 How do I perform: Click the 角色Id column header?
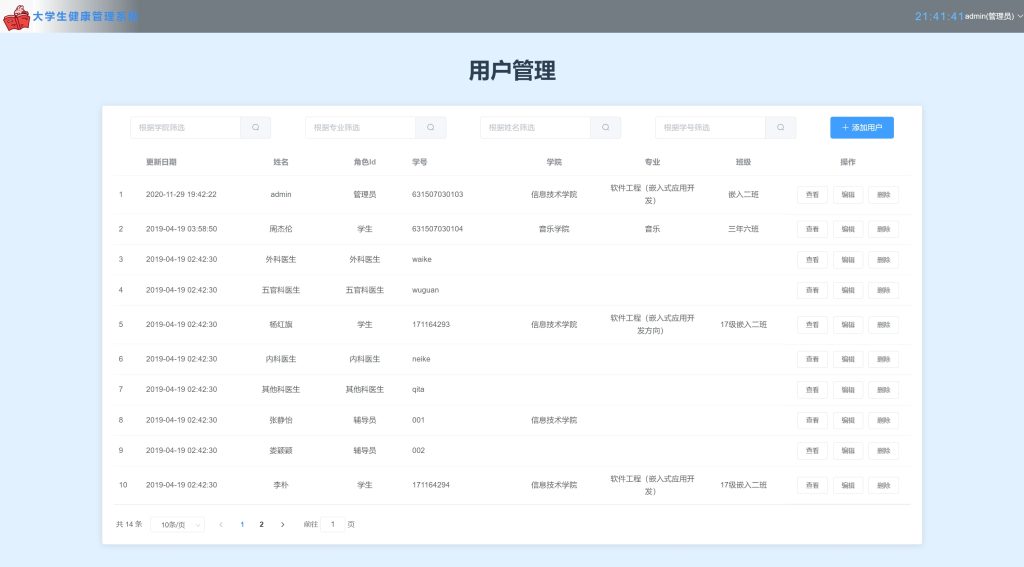364,162
